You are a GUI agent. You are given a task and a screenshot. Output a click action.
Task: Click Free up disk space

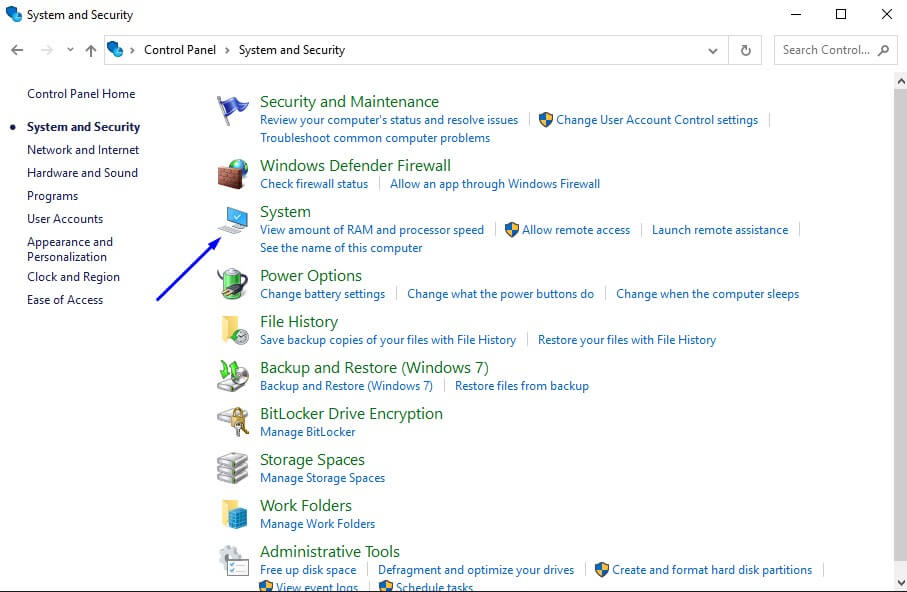(308, 570)
